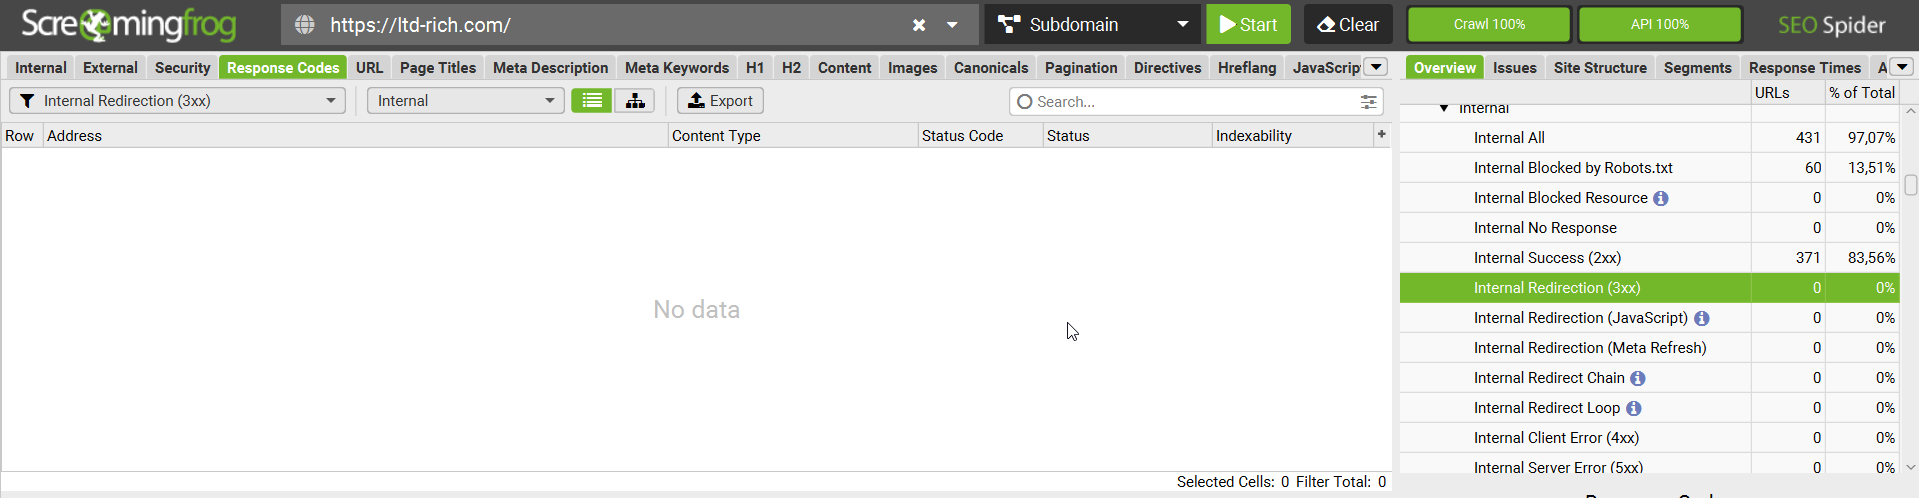Select Internal Blocked by Robots.txt row
Viewport: 1919px width, 498px height.
[x=1648, y=167]
